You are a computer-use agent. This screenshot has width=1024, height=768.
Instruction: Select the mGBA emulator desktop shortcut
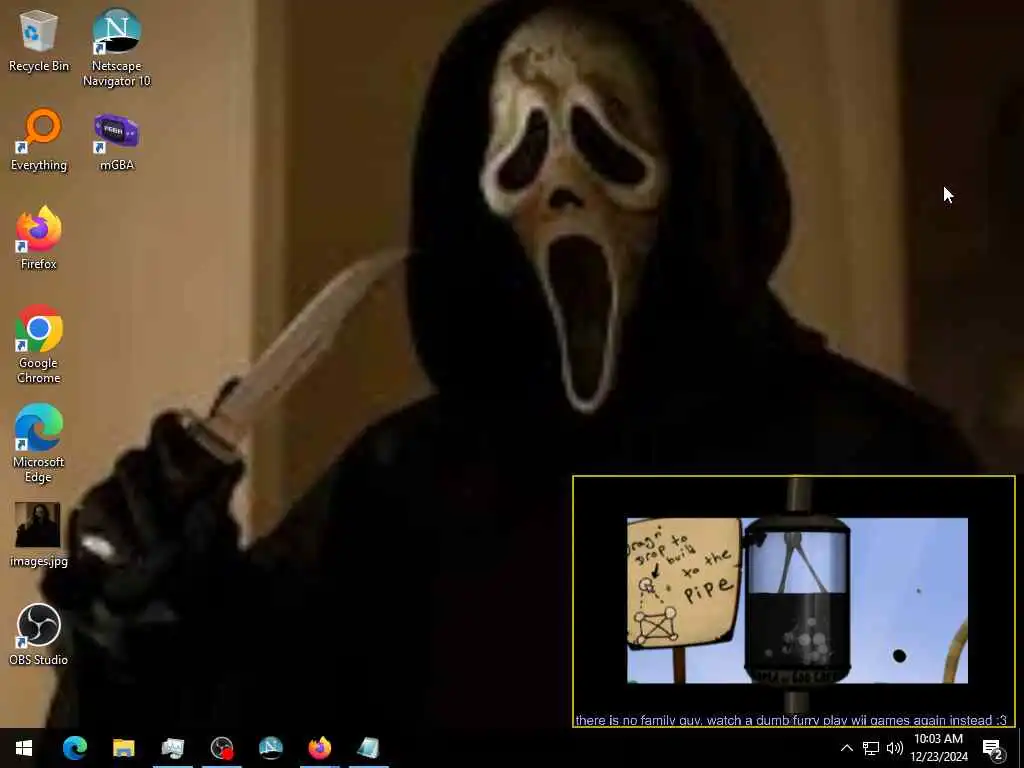point(116,140)
